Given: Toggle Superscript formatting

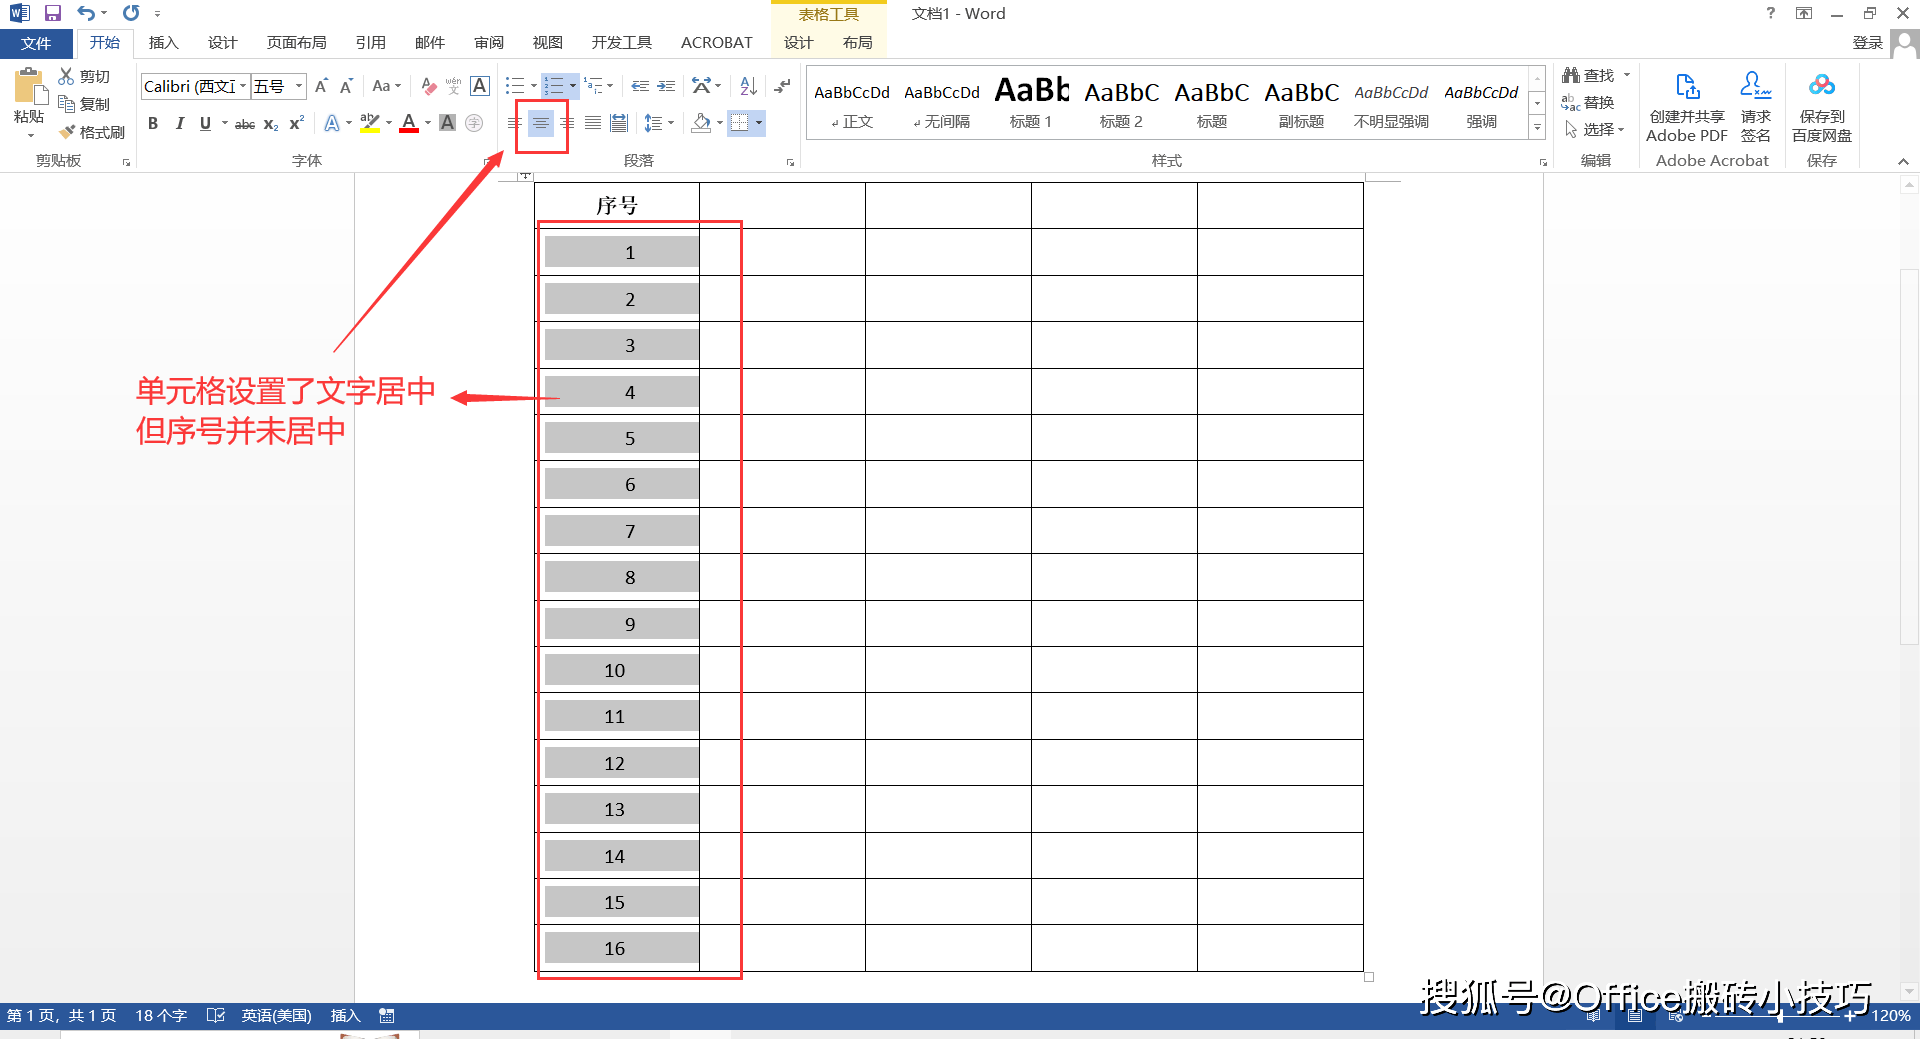Looking at the screenshot, I should tap(296, 123).
